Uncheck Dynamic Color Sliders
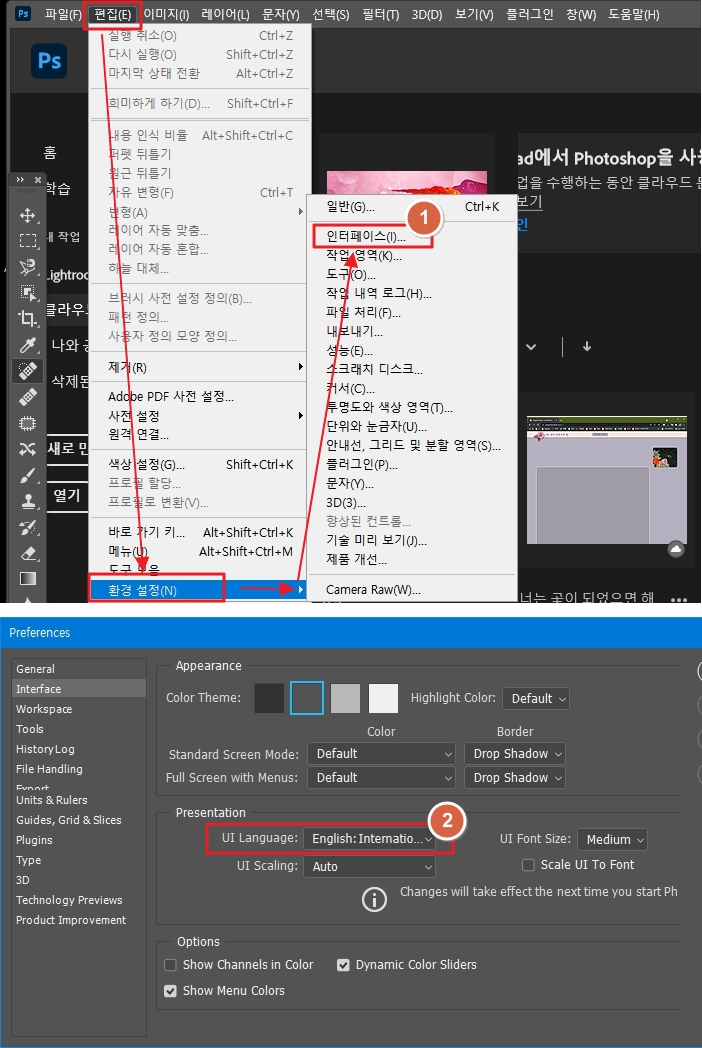Screen dimensions: 702x1048 click(343, 964)
